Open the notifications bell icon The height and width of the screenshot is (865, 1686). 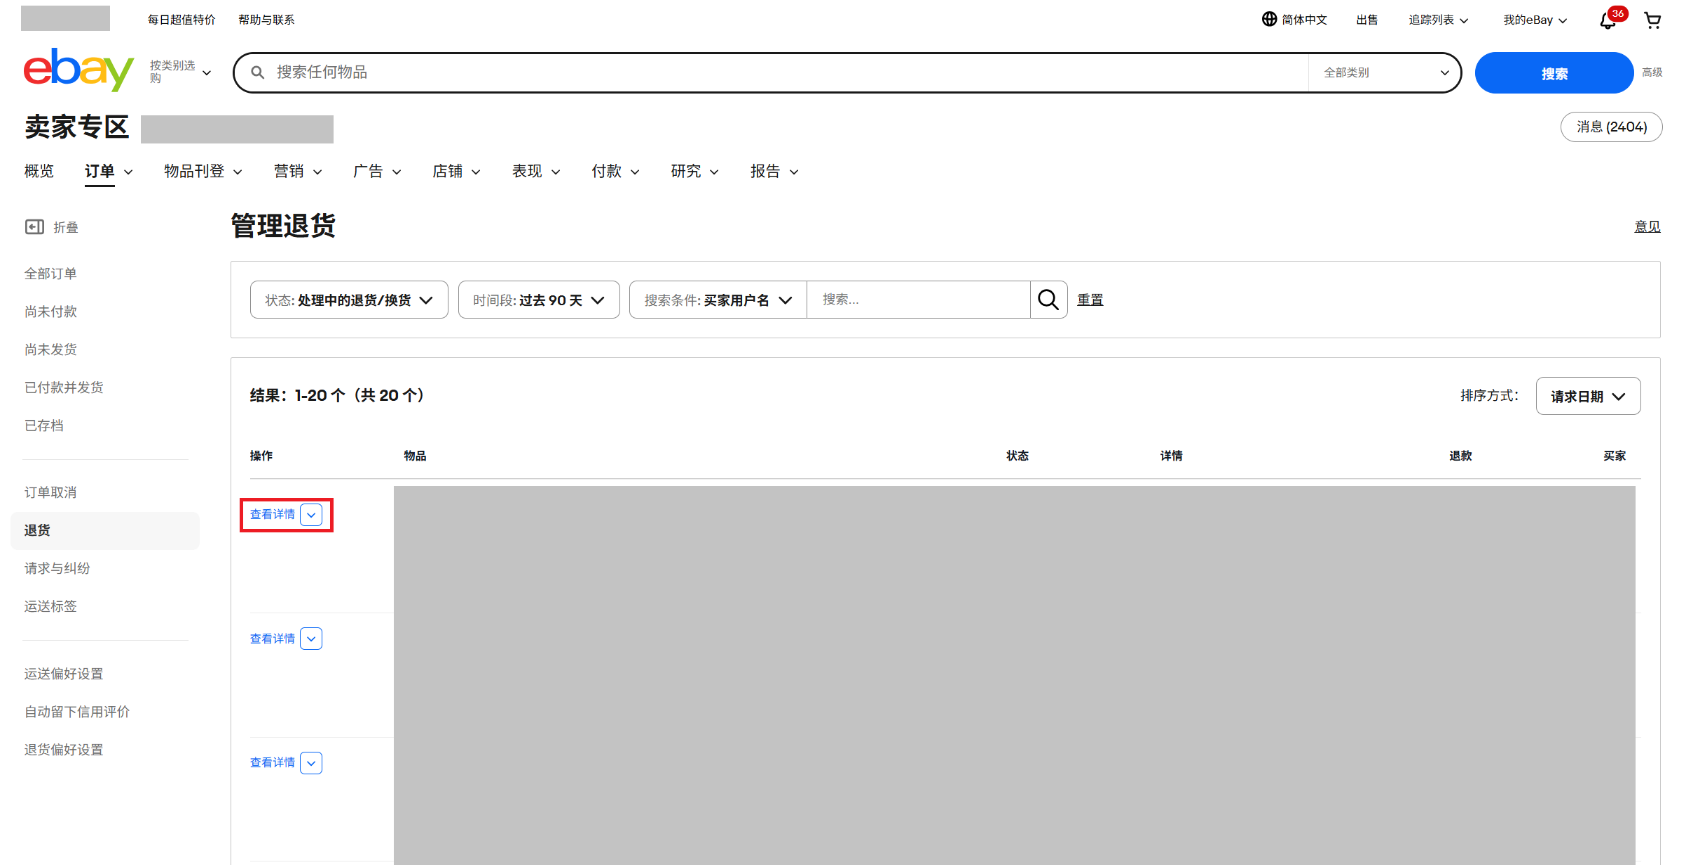click(1608, 20)
